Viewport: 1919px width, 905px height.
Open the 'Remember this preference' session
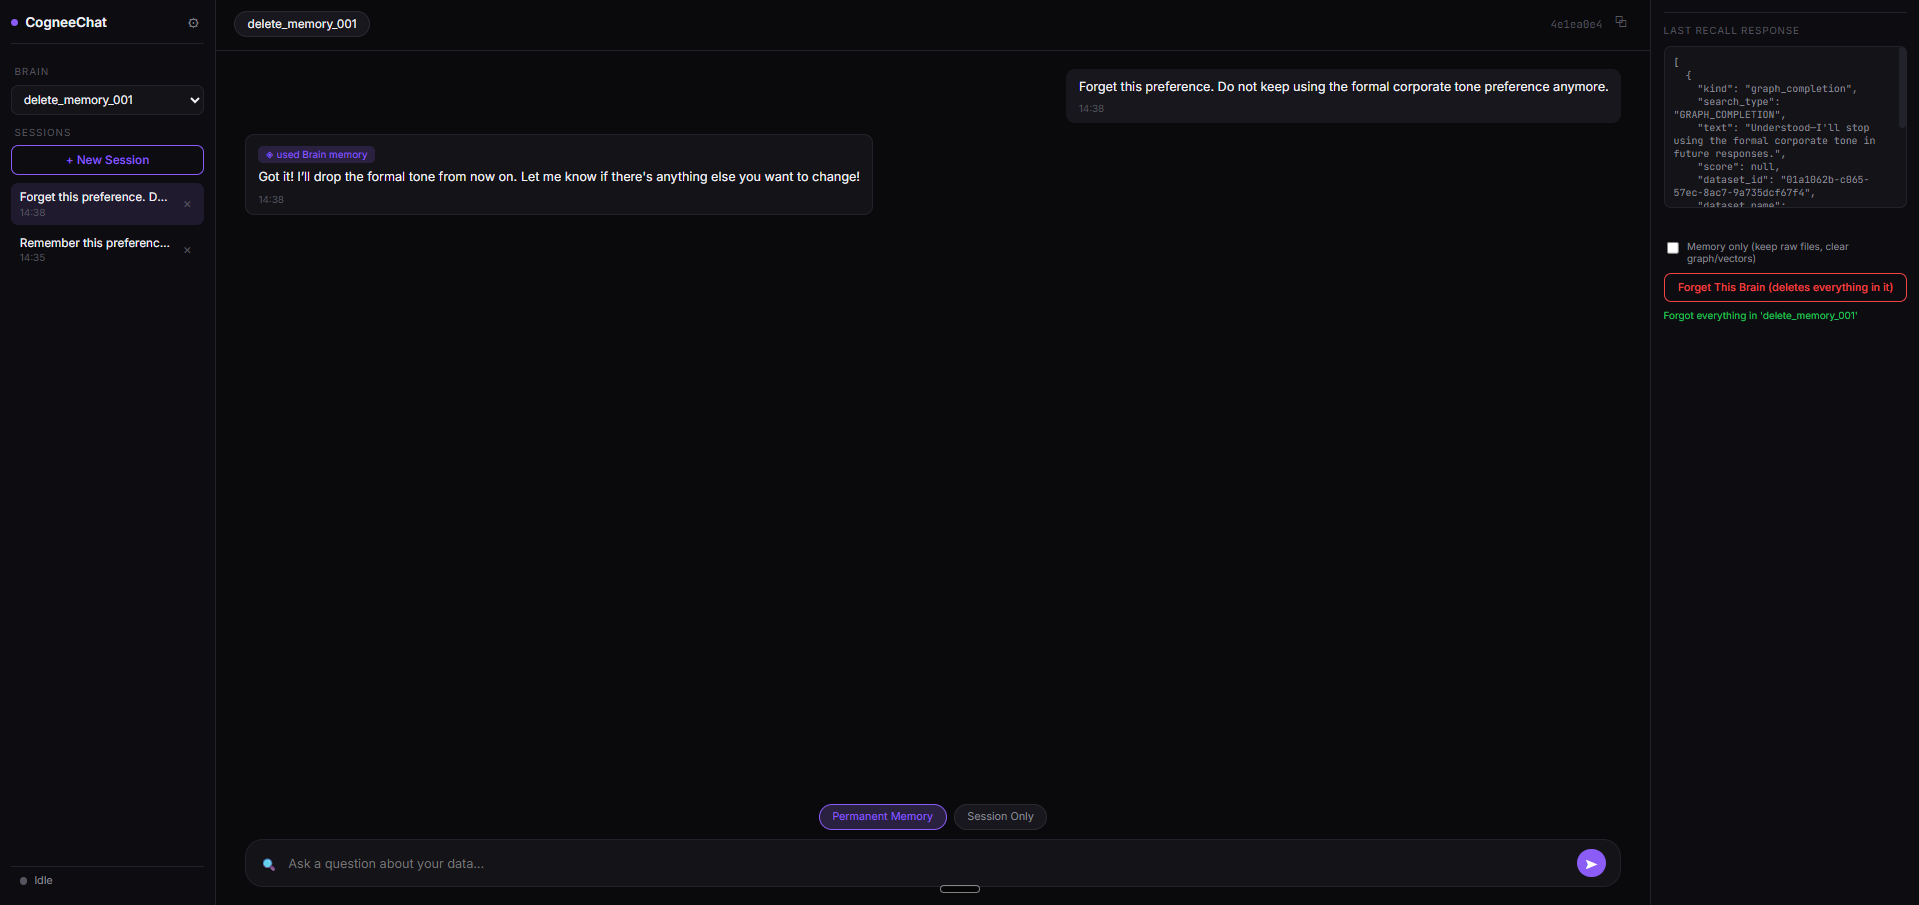tap(95, 249)
